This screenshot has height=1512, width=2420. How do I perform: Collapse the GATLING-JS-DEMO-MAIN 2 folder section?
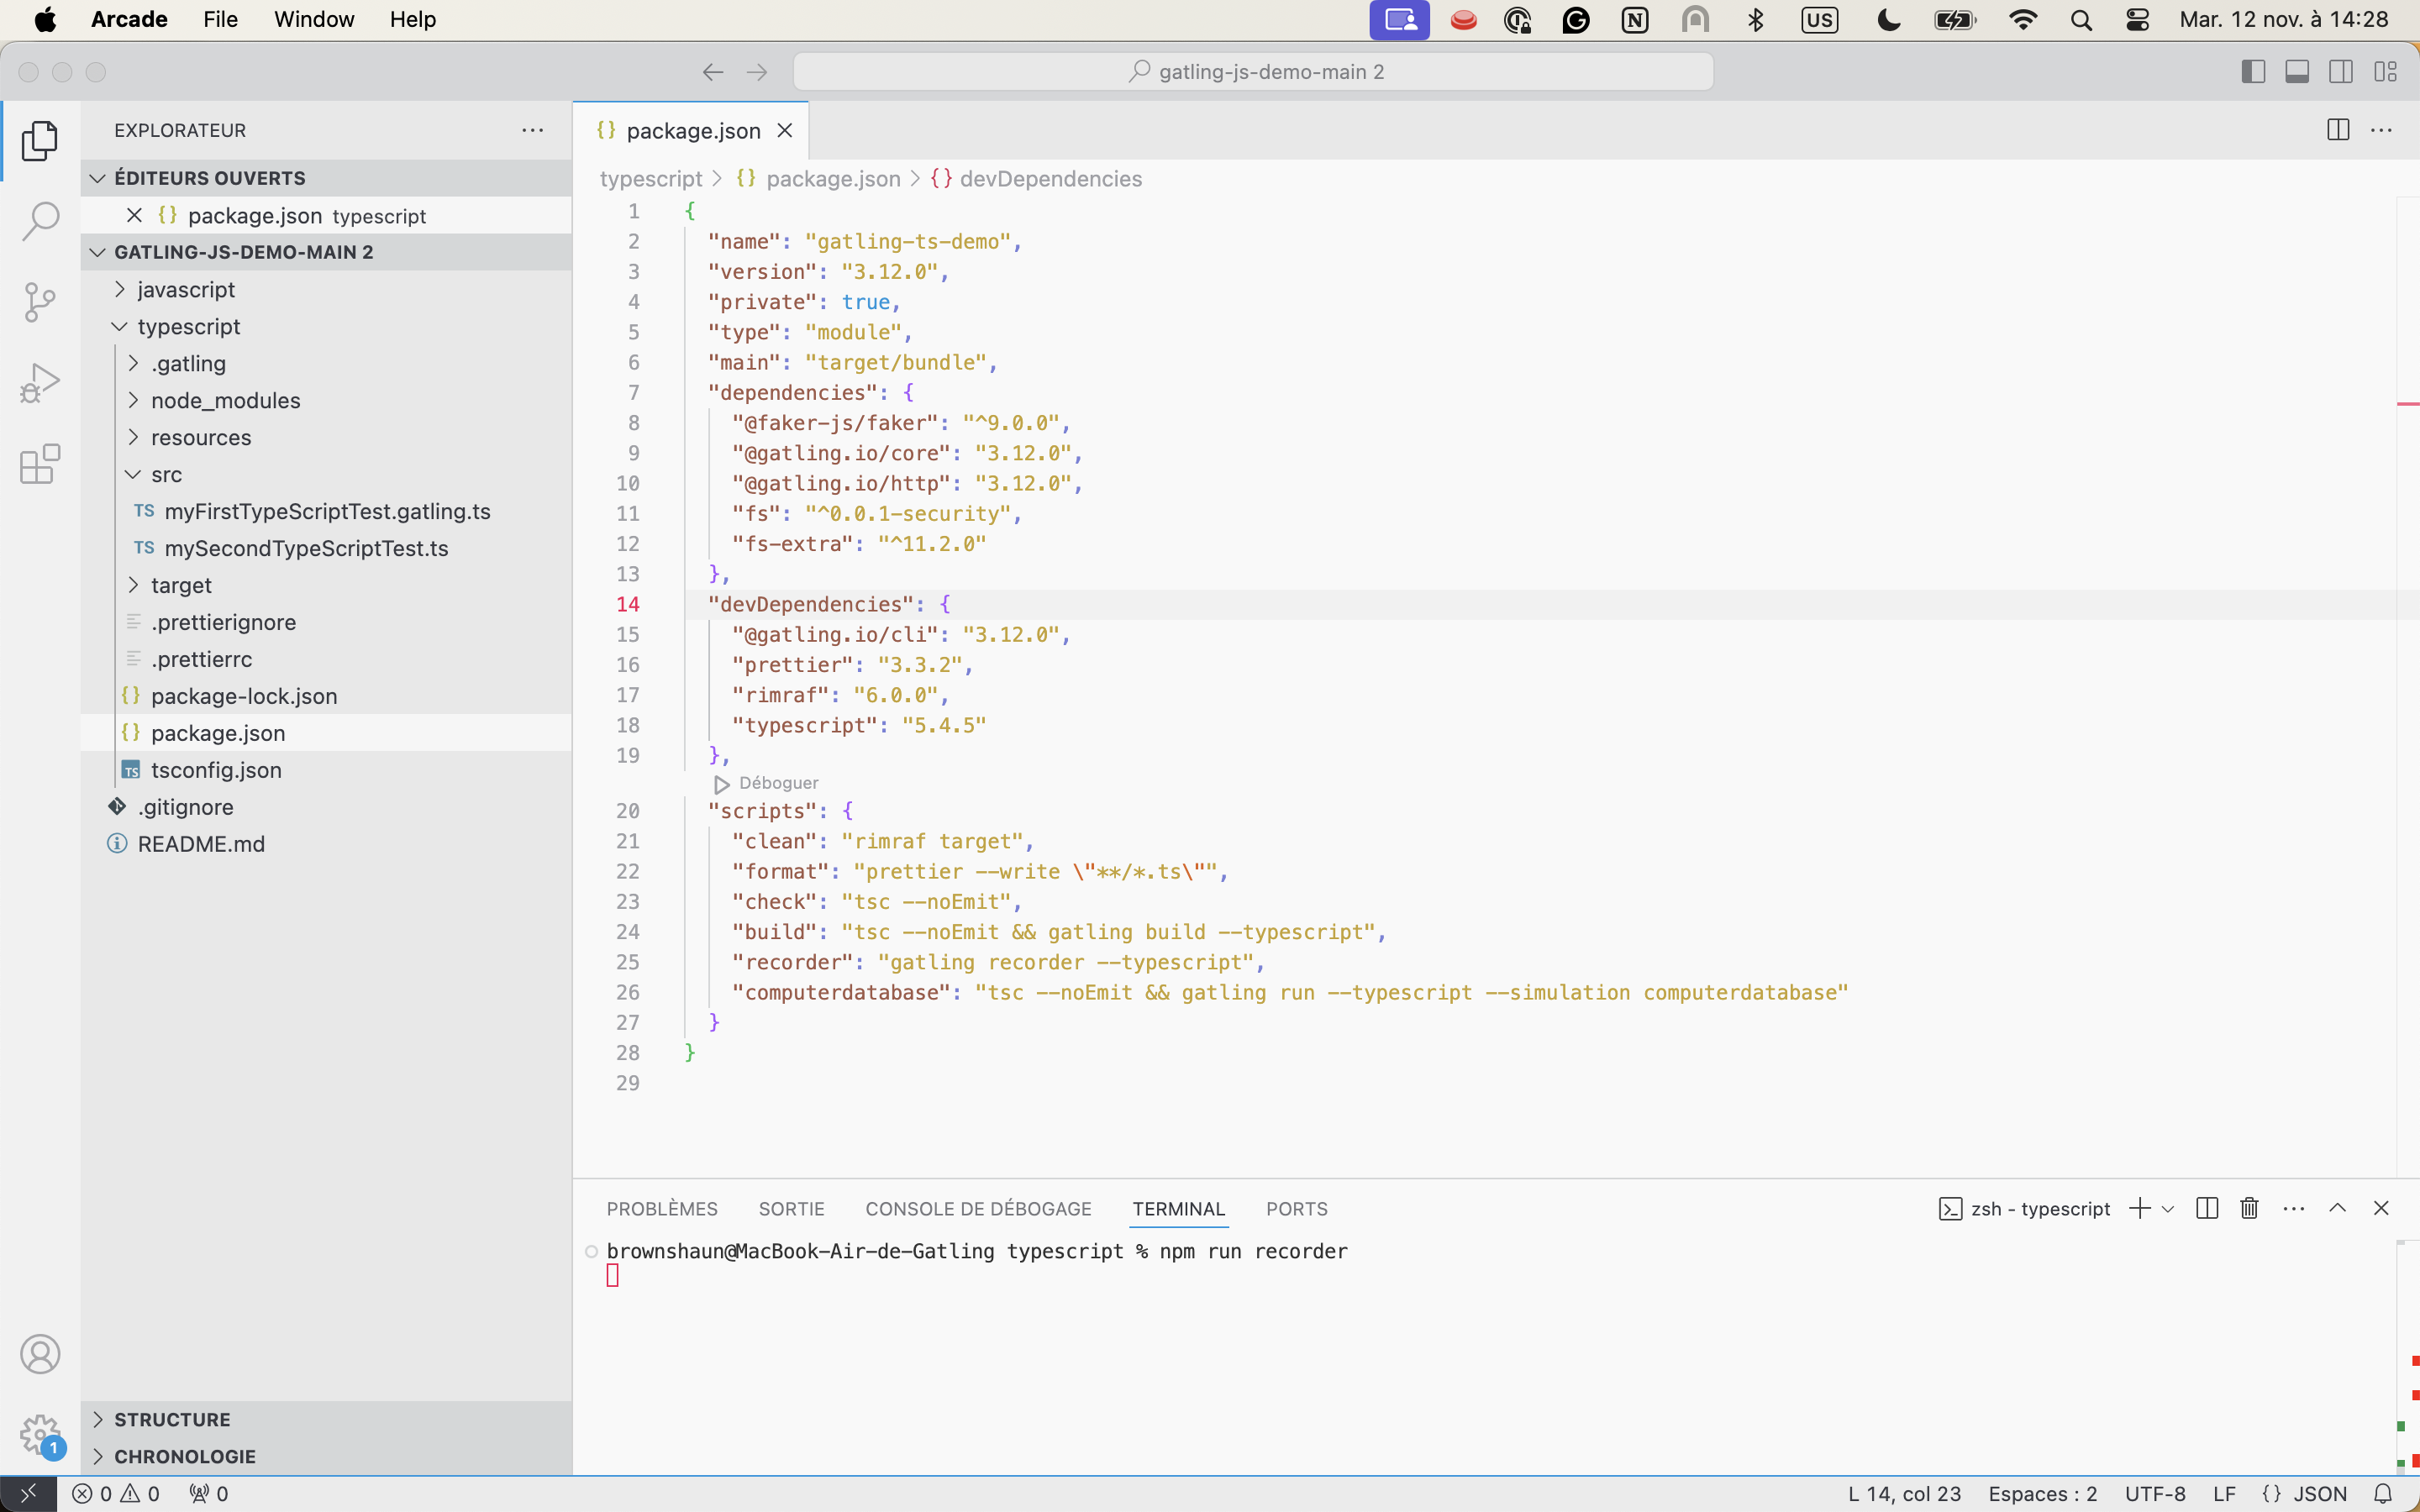click(x=326, y=252)
